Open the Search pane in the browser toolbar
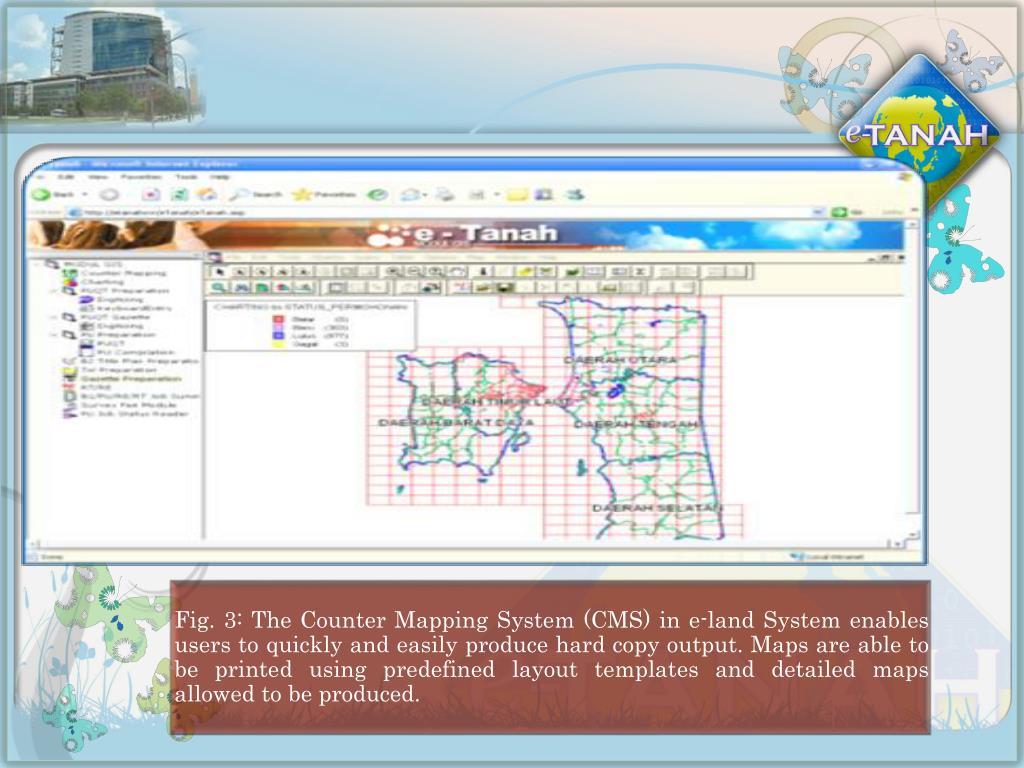The height and width of the screenshot is (768, 1024). click(255, 194)
